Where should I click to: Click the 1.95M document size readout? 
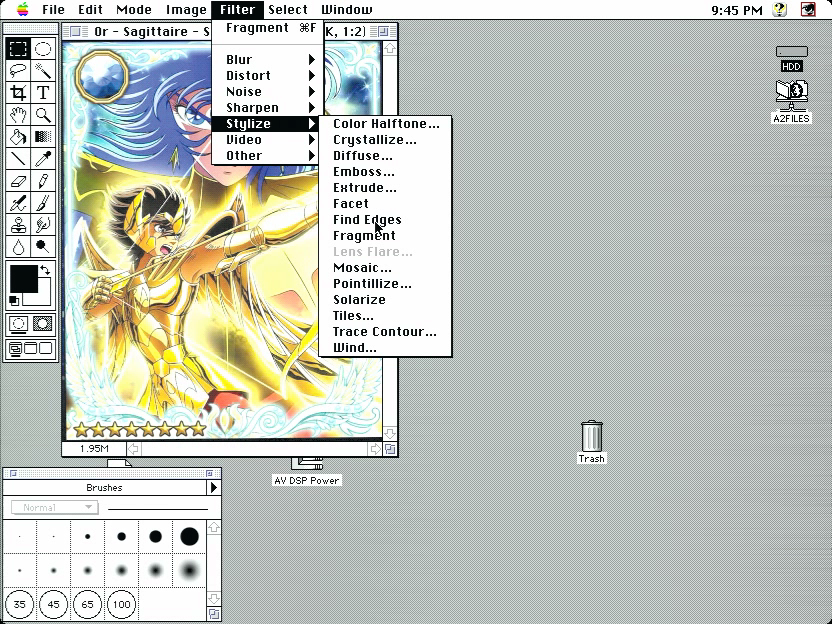(94, 449)
